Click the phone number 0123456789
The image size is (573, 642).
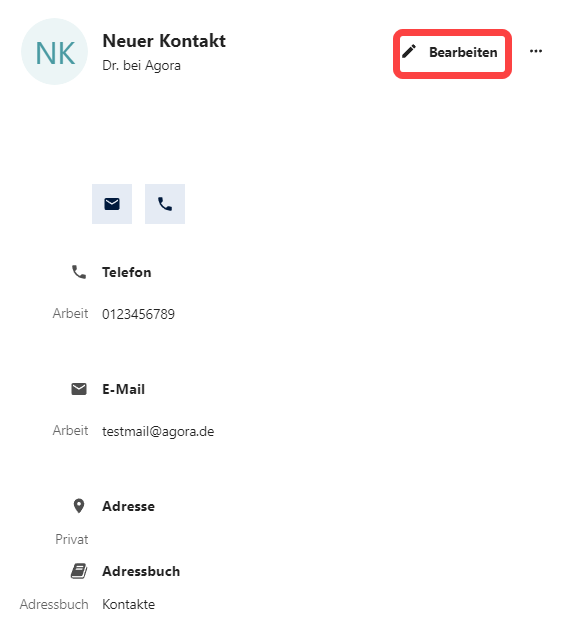[138, 314]
